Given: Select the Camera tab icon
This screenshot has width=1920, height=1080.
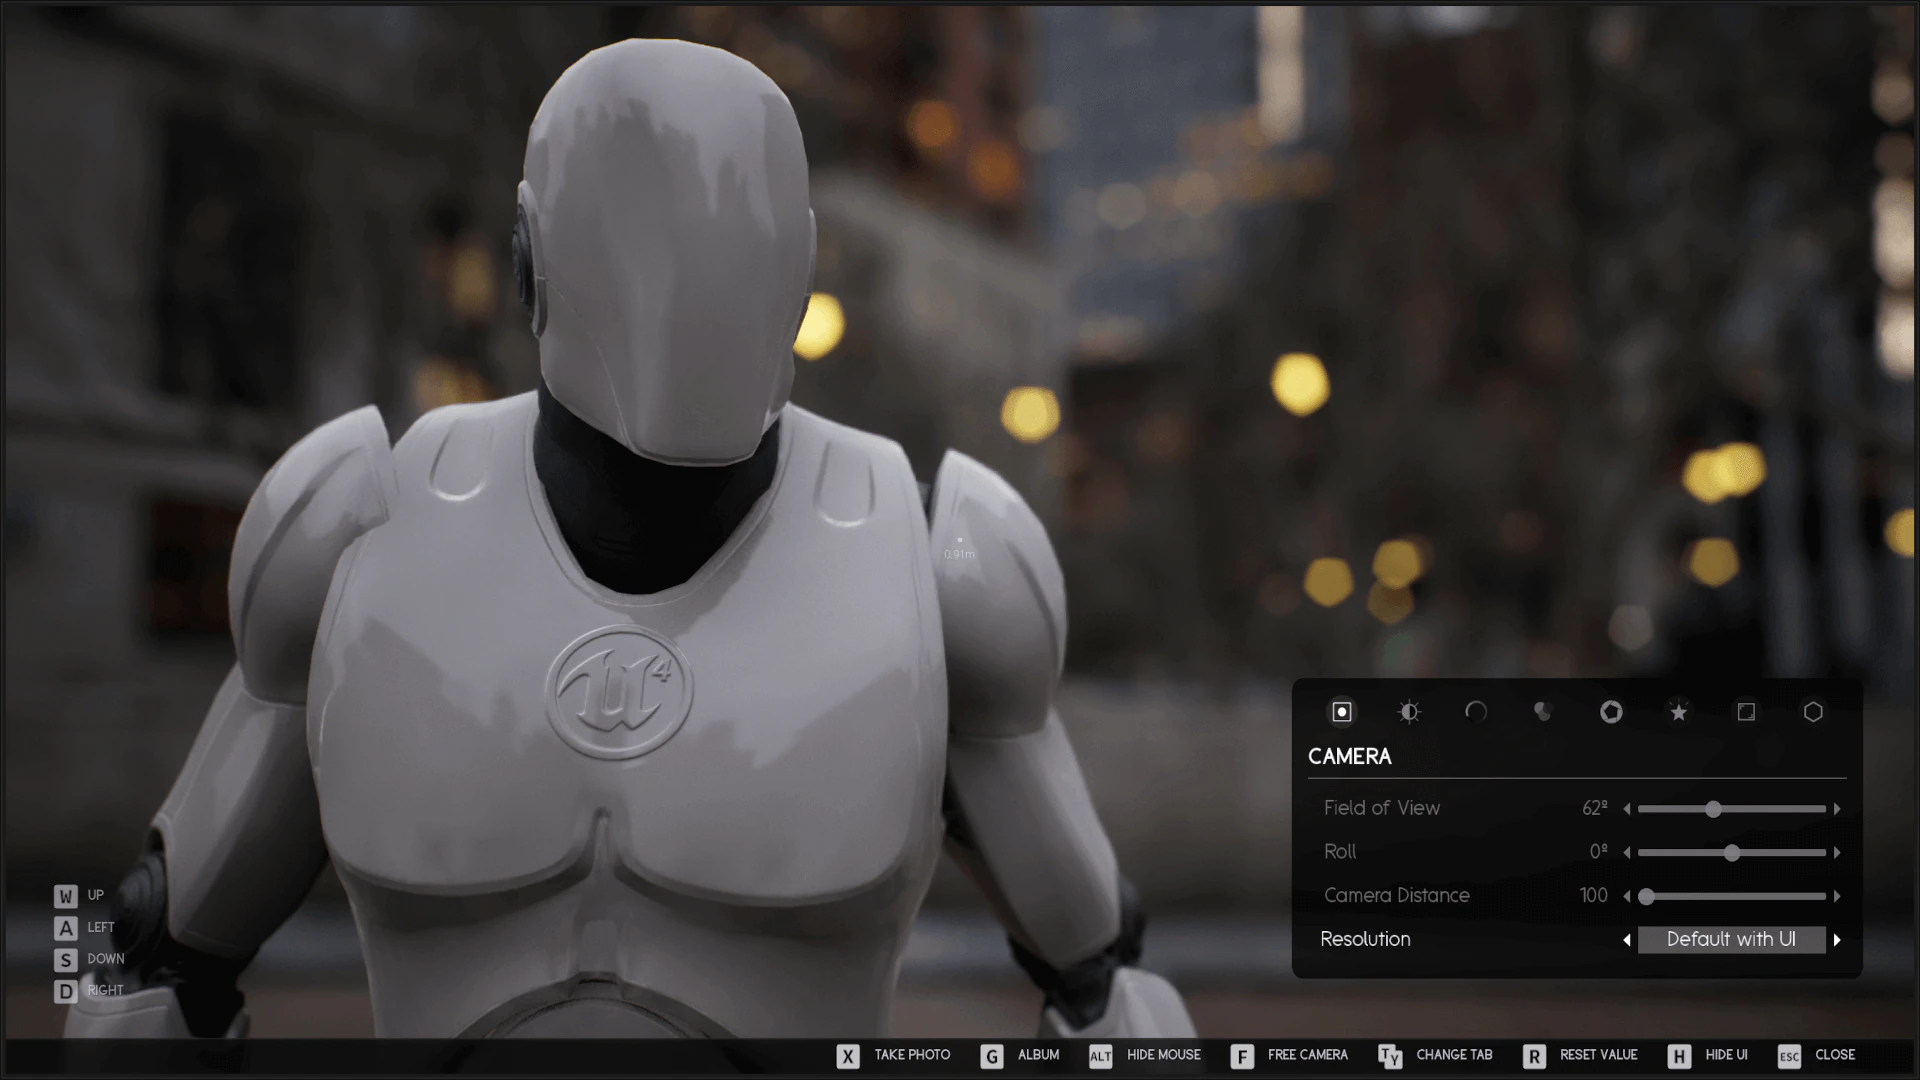Looking at the screenshot, I should [x=1342, y=712].
